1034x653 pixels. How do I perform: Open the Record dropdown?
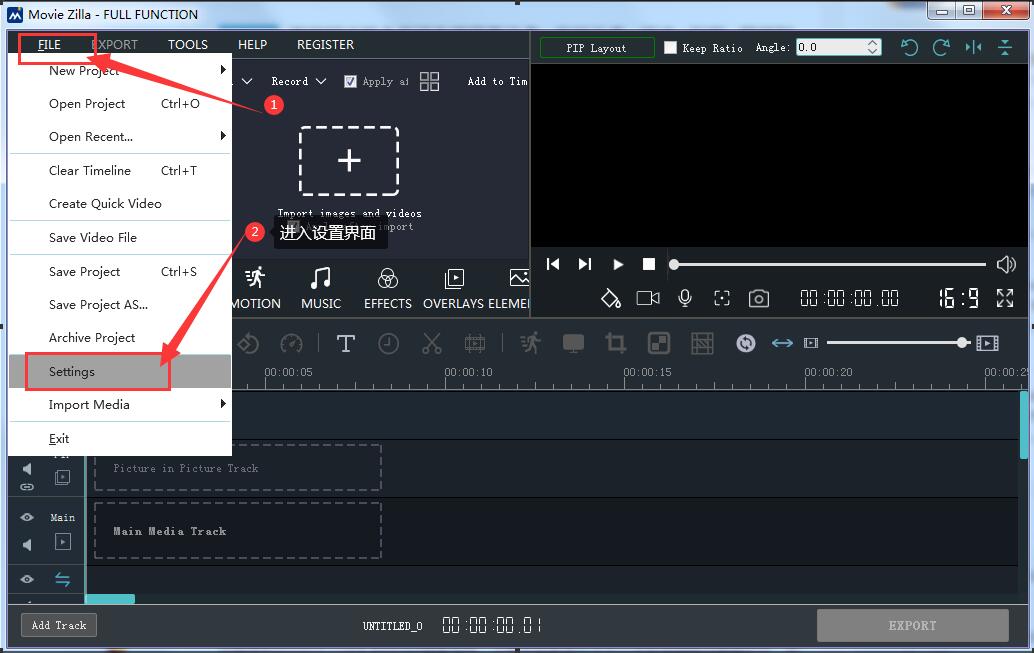coord(299,81)
